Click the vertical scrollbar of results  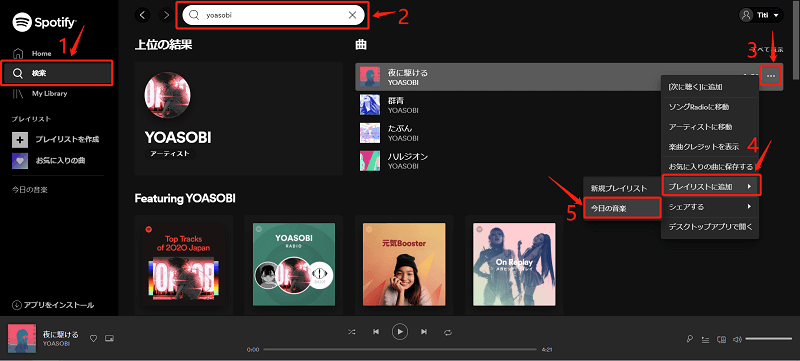[796, 41]
